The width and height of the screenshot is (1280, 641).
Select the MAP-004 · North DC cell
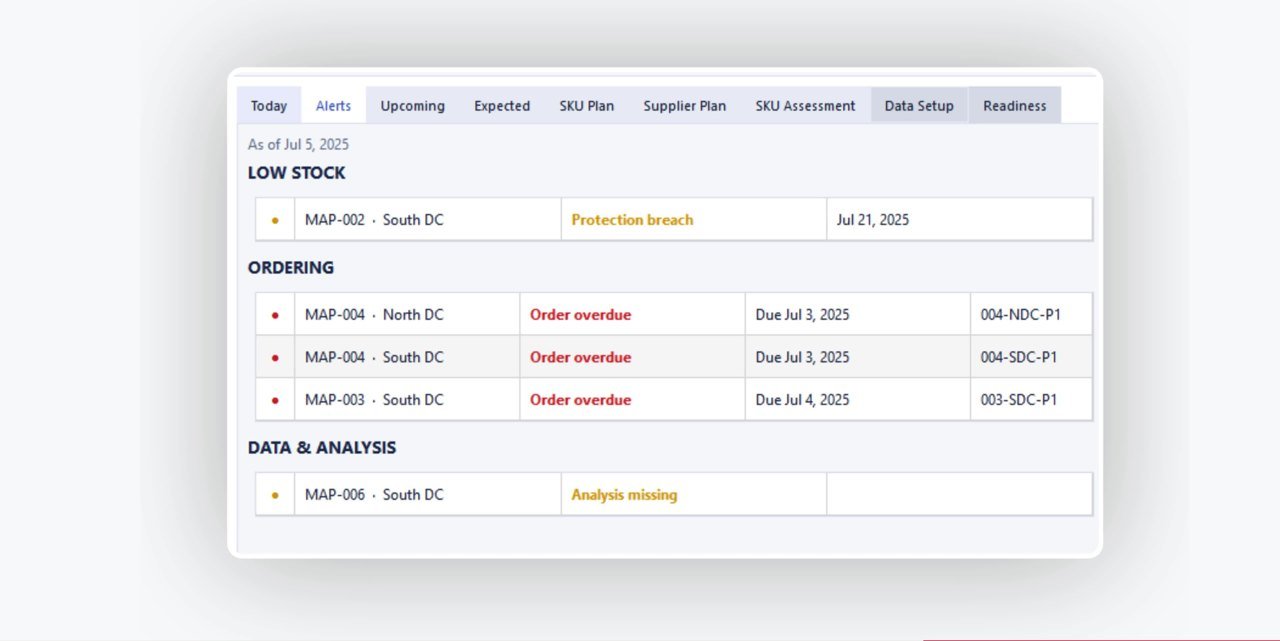pos(407,314)
